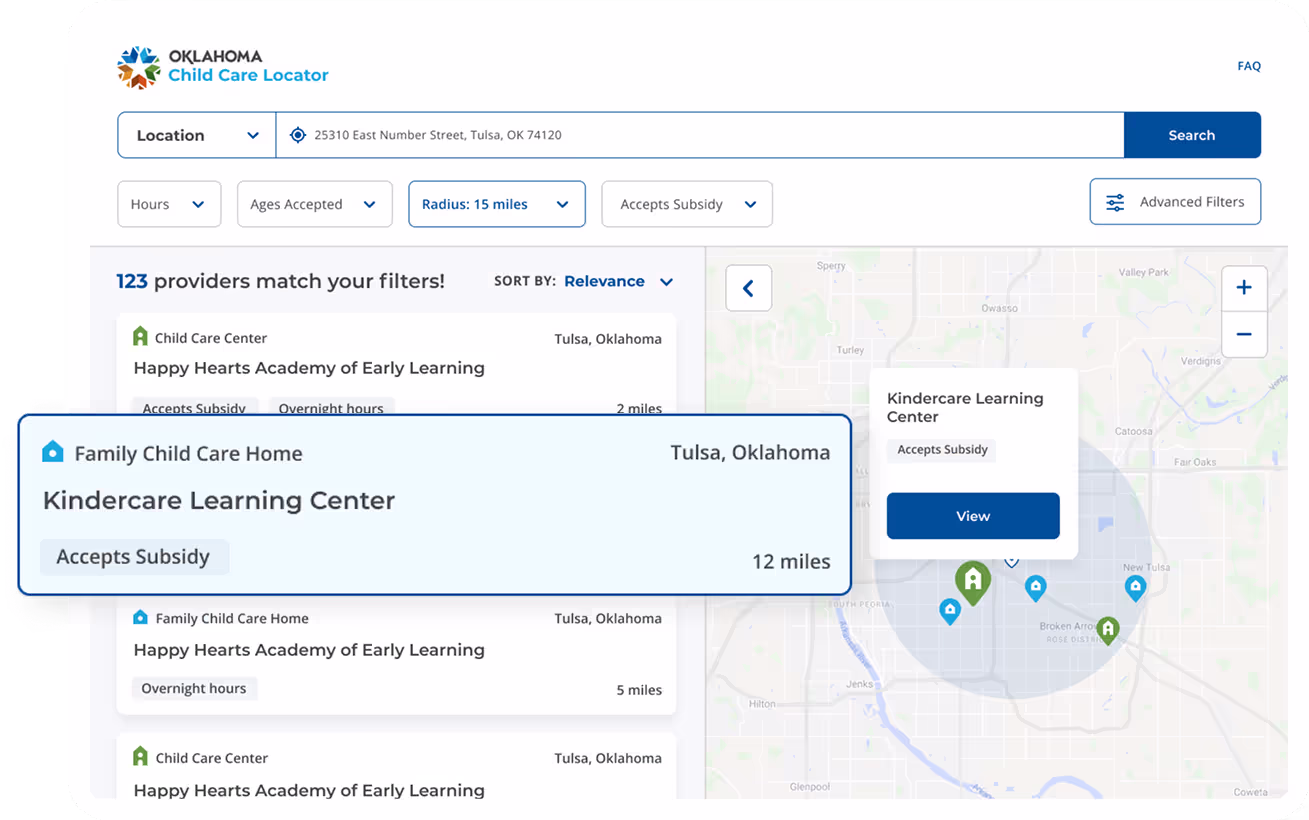Click the blue home pin near South Peoria
Screen dimensions: 1309x820
pyautogui.click(x=950, y=611)
